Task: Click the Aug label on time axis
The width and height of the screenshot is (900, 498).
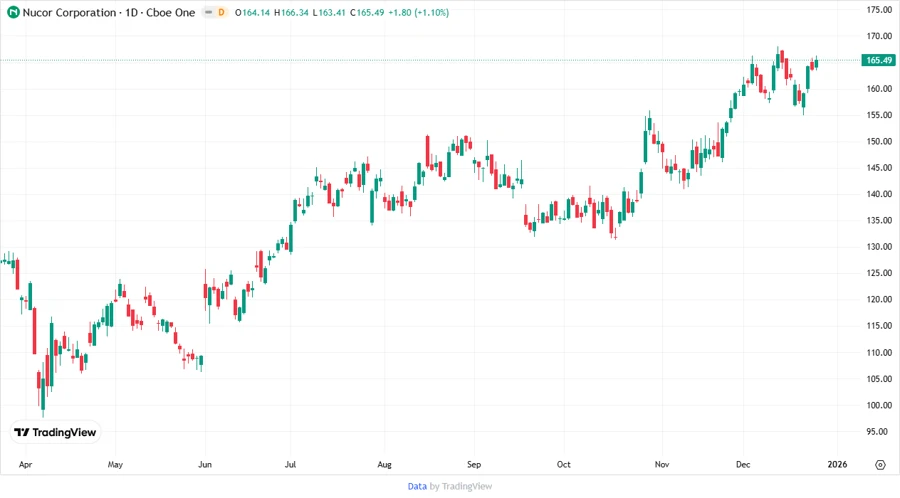Action: pyautogui.click(x=385, y=464)
